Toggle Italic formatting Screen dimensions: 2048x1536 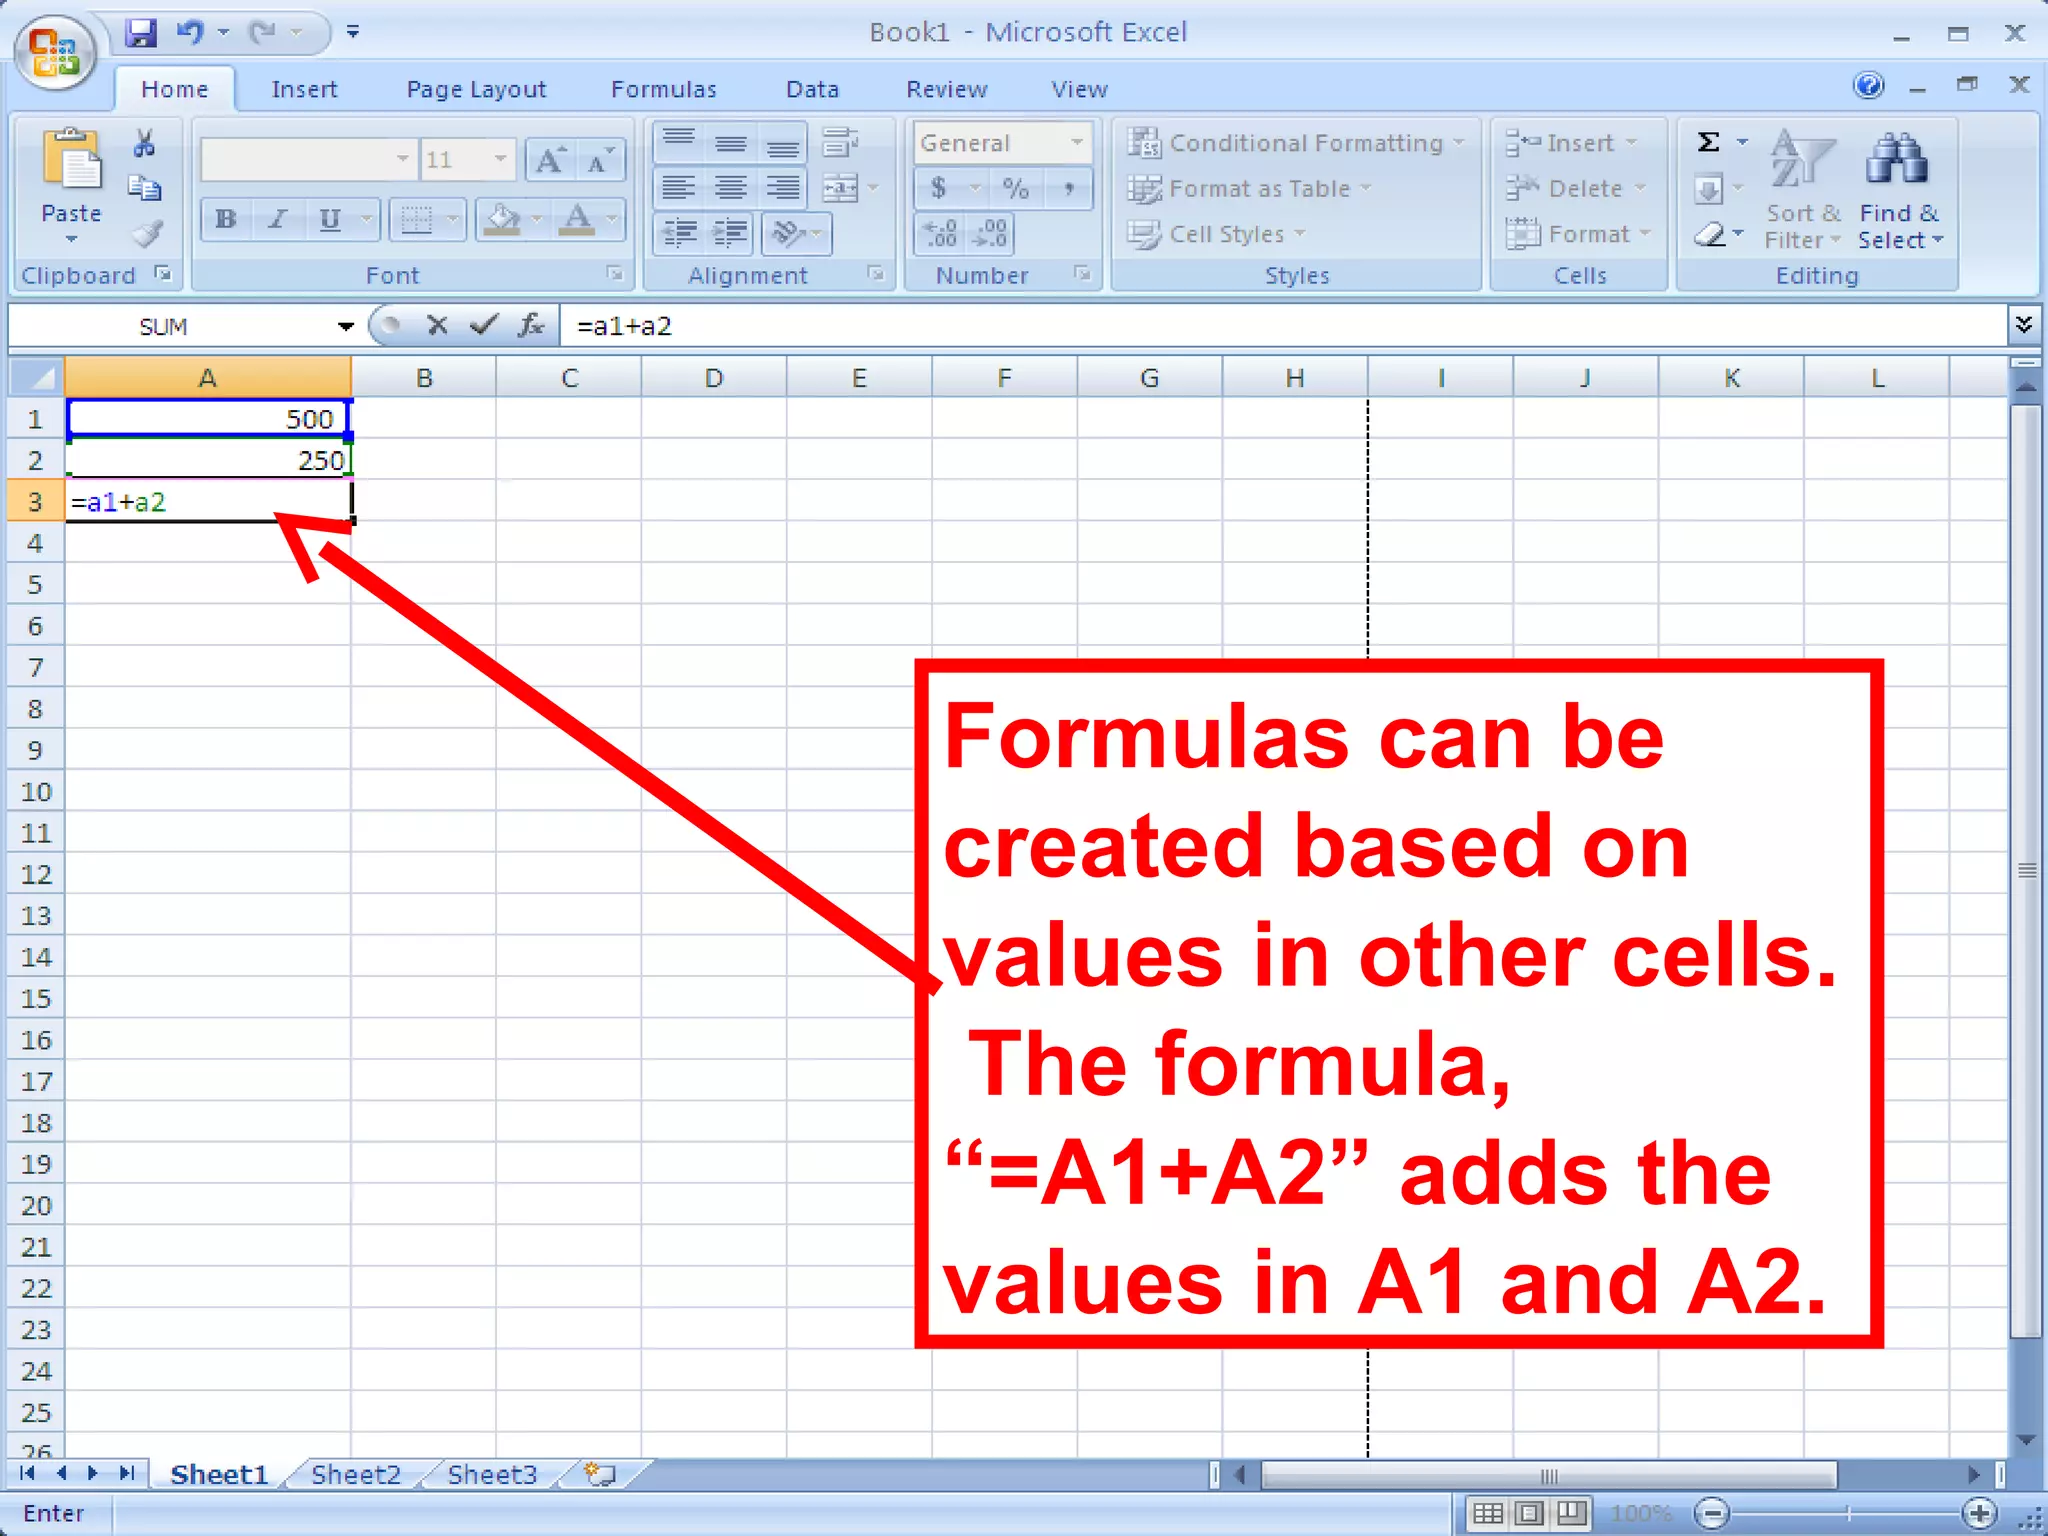coord(277,219)
